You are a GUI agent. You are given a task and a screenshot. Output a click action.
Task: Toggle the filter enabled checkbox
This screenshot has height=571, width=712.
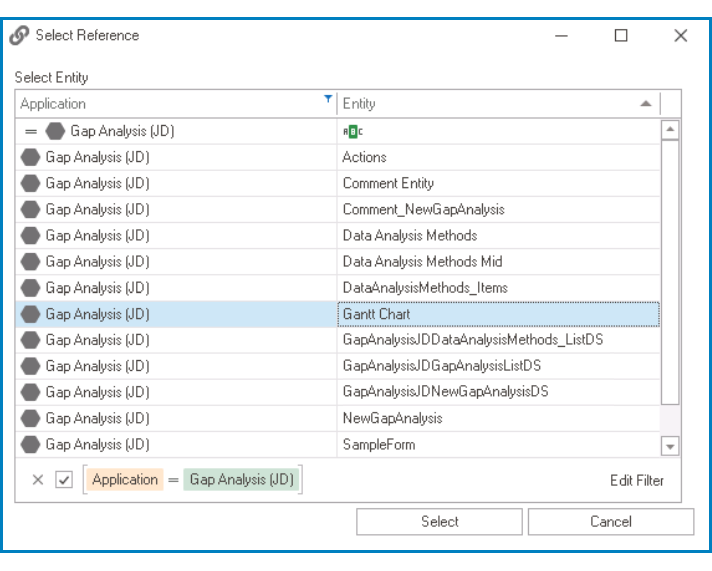[64, 480]
